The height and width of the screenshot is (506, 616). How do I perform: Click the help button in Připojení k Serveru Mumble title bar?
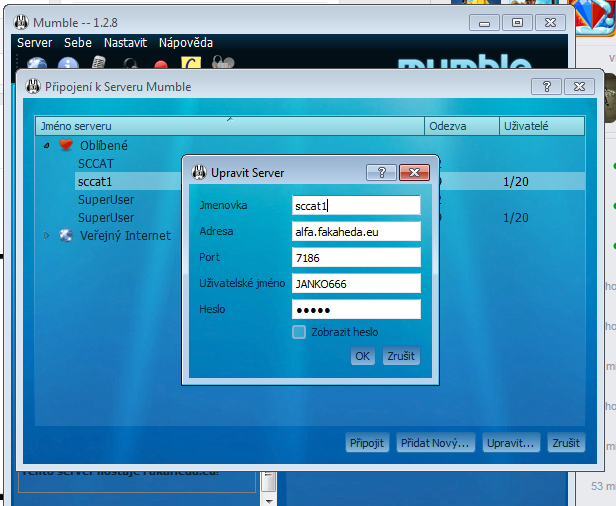tap(546, 87)
